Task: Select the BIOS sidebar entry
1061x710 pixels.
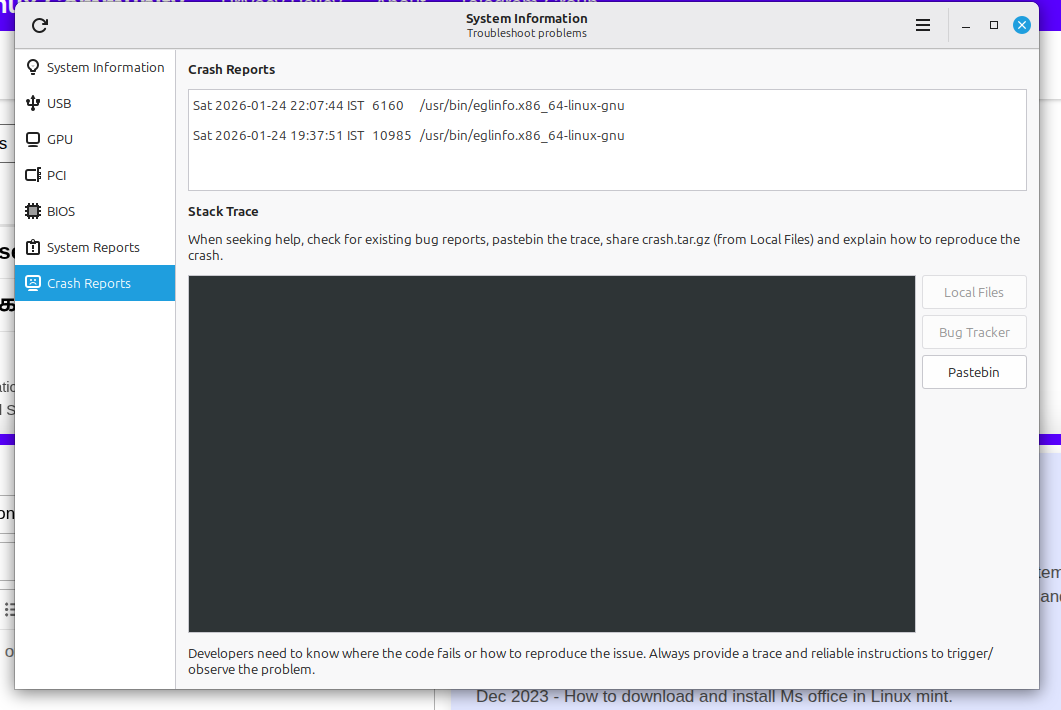Action: 61,211
